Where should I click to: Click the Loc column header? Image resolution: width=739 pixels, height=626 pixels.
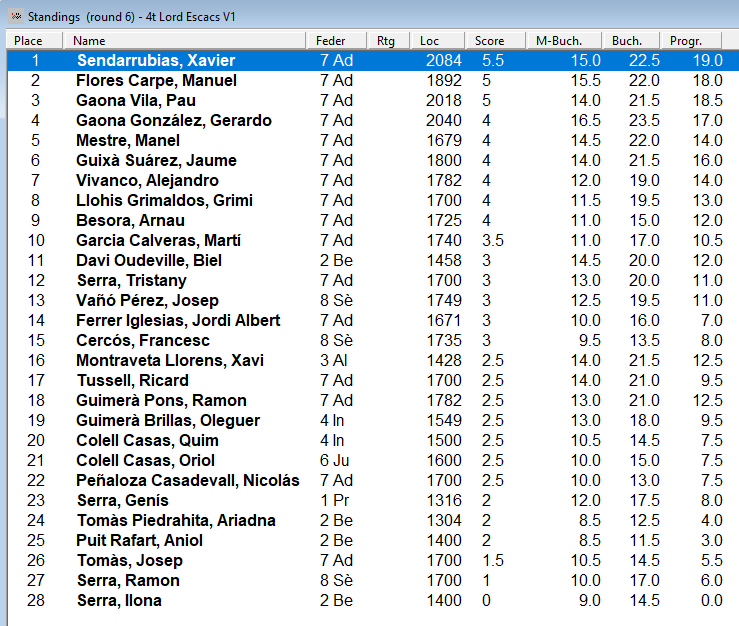438,41
